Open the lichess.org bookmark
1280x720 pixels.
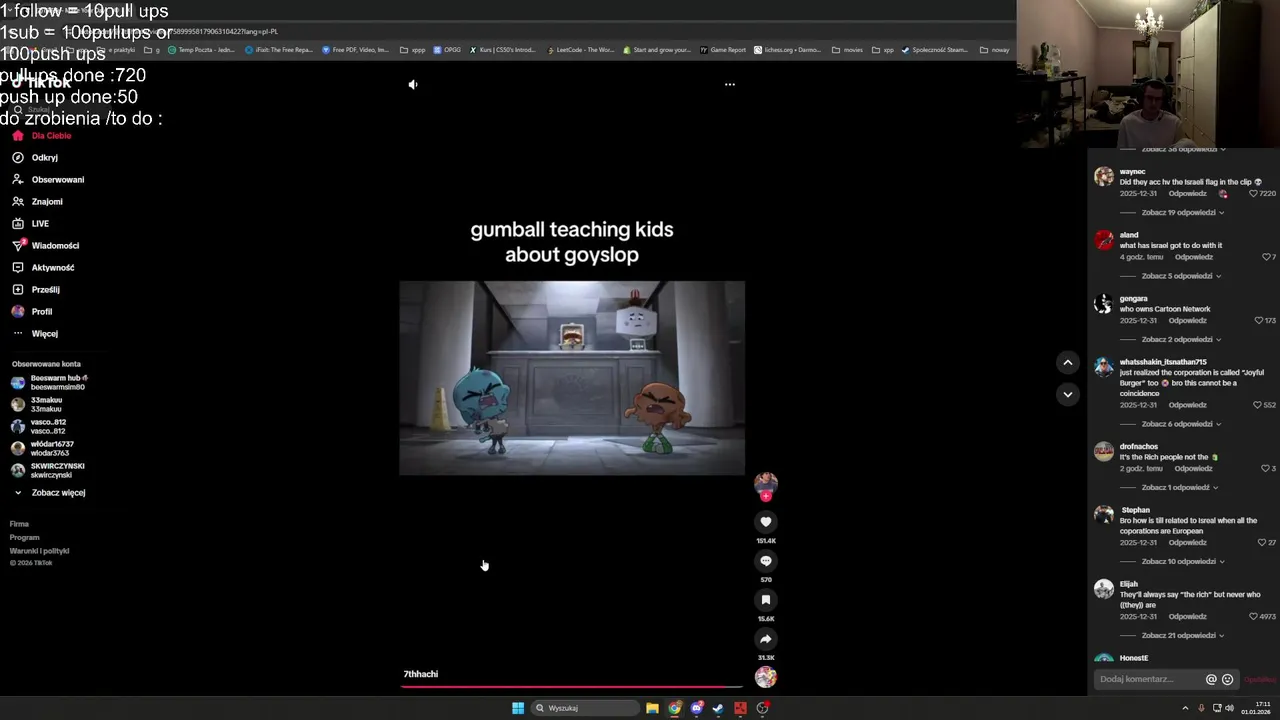(787, 50)
